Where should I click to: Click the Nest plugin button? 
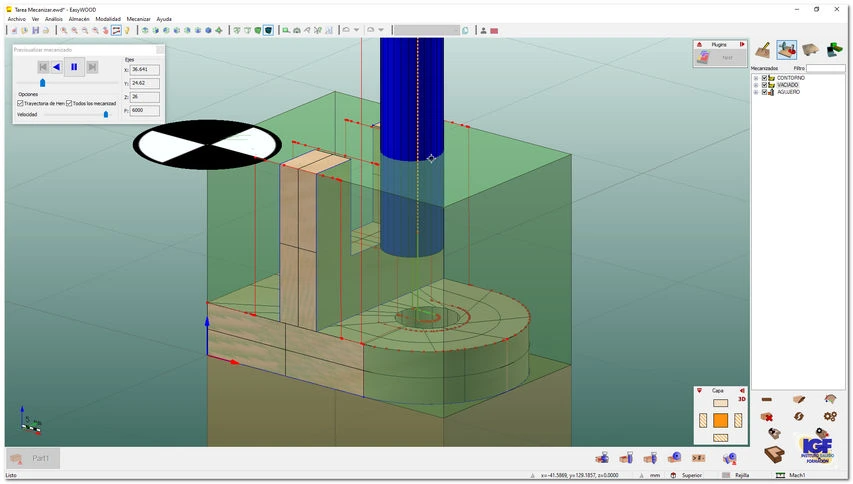[720, 58]
